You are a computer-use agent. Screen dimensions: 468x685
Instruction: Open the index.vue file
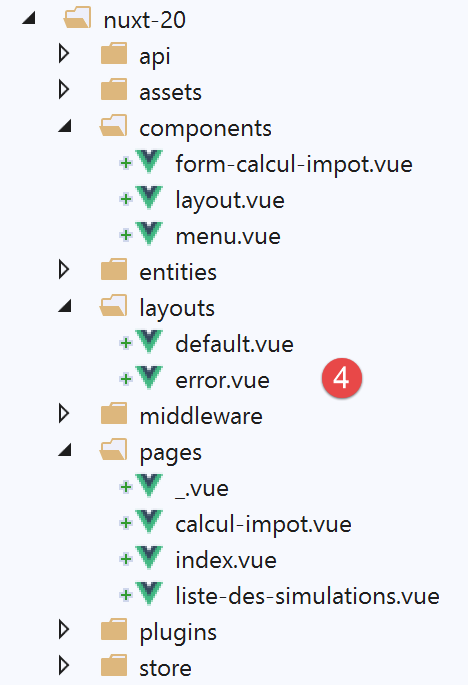226,560
